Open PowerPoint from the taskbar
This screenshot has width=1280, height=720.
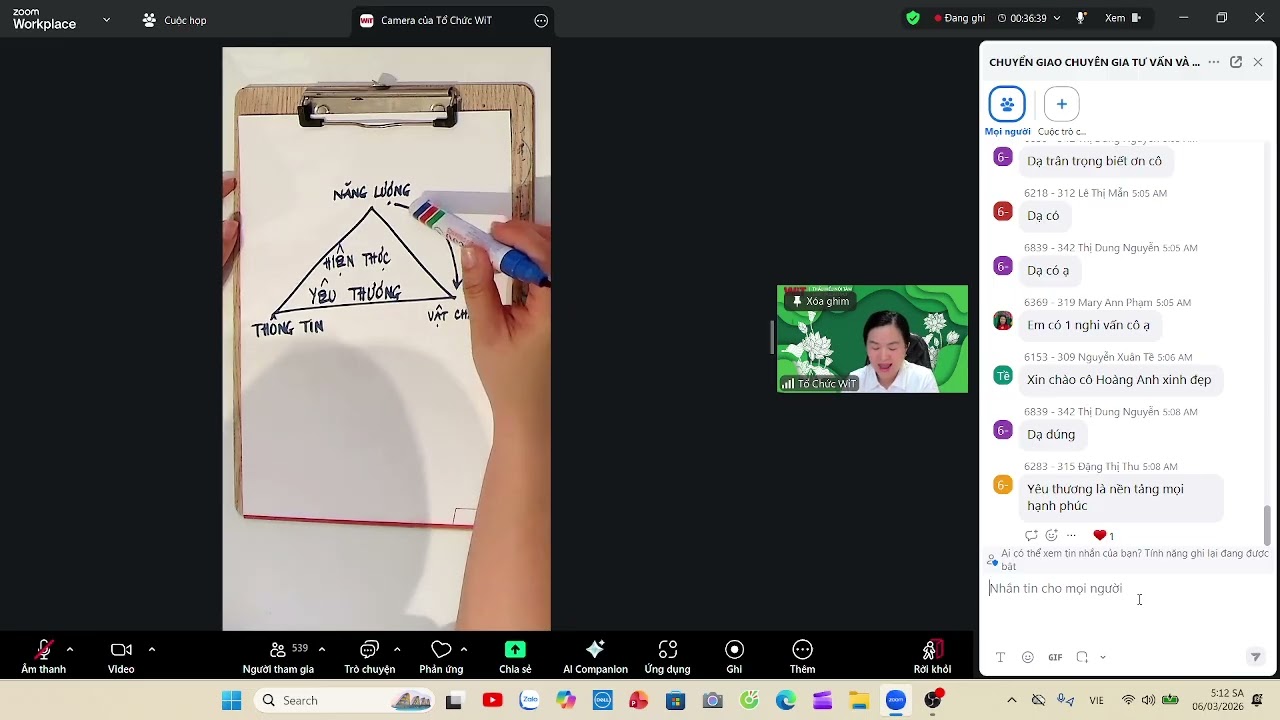(x=639, y=700)
